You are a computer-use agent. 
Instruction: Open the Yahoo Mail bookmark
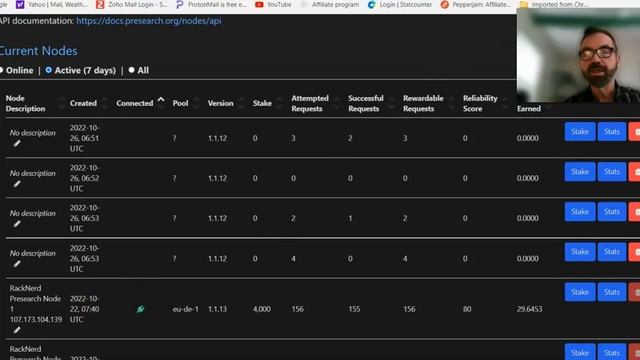pyautogui.click(x=51, y=4)
